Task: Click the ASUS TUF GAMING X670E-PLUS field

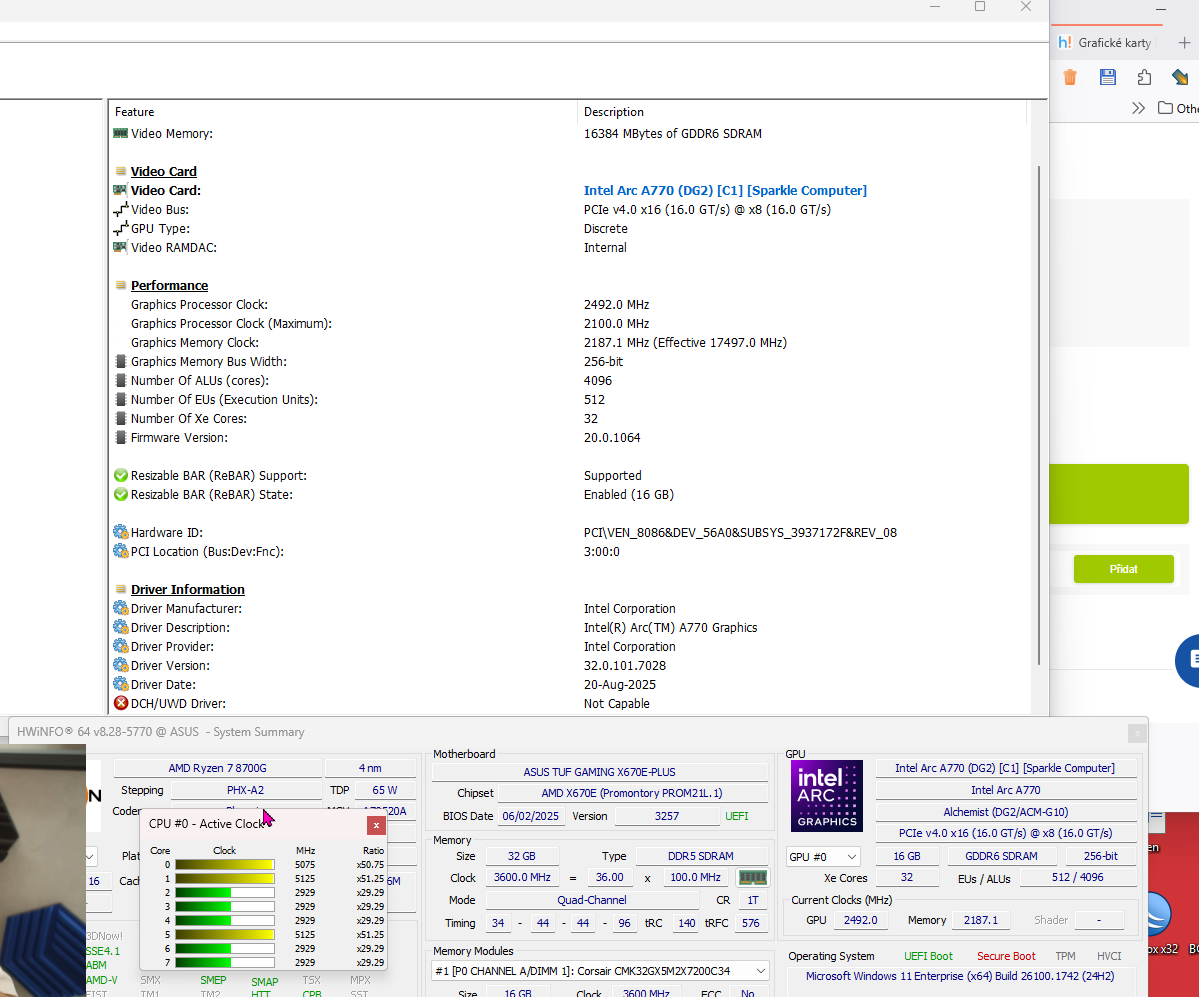Action: (600, 771)
